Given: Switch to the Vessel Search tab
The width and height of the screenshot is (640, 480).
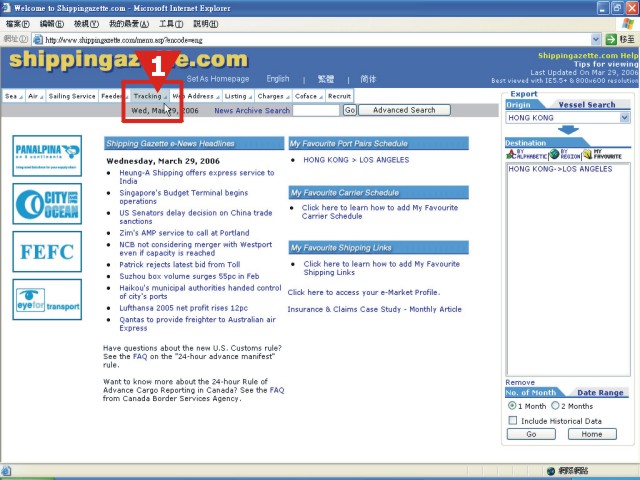Looking at the screenshot, I should (587, 105).
